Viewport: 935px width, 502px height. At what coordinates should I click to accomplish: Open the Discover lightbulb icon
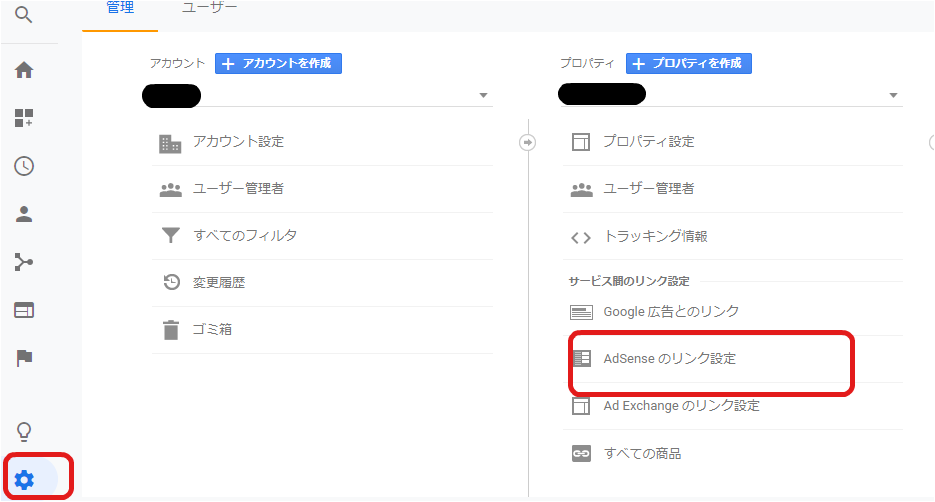[24, 431]
